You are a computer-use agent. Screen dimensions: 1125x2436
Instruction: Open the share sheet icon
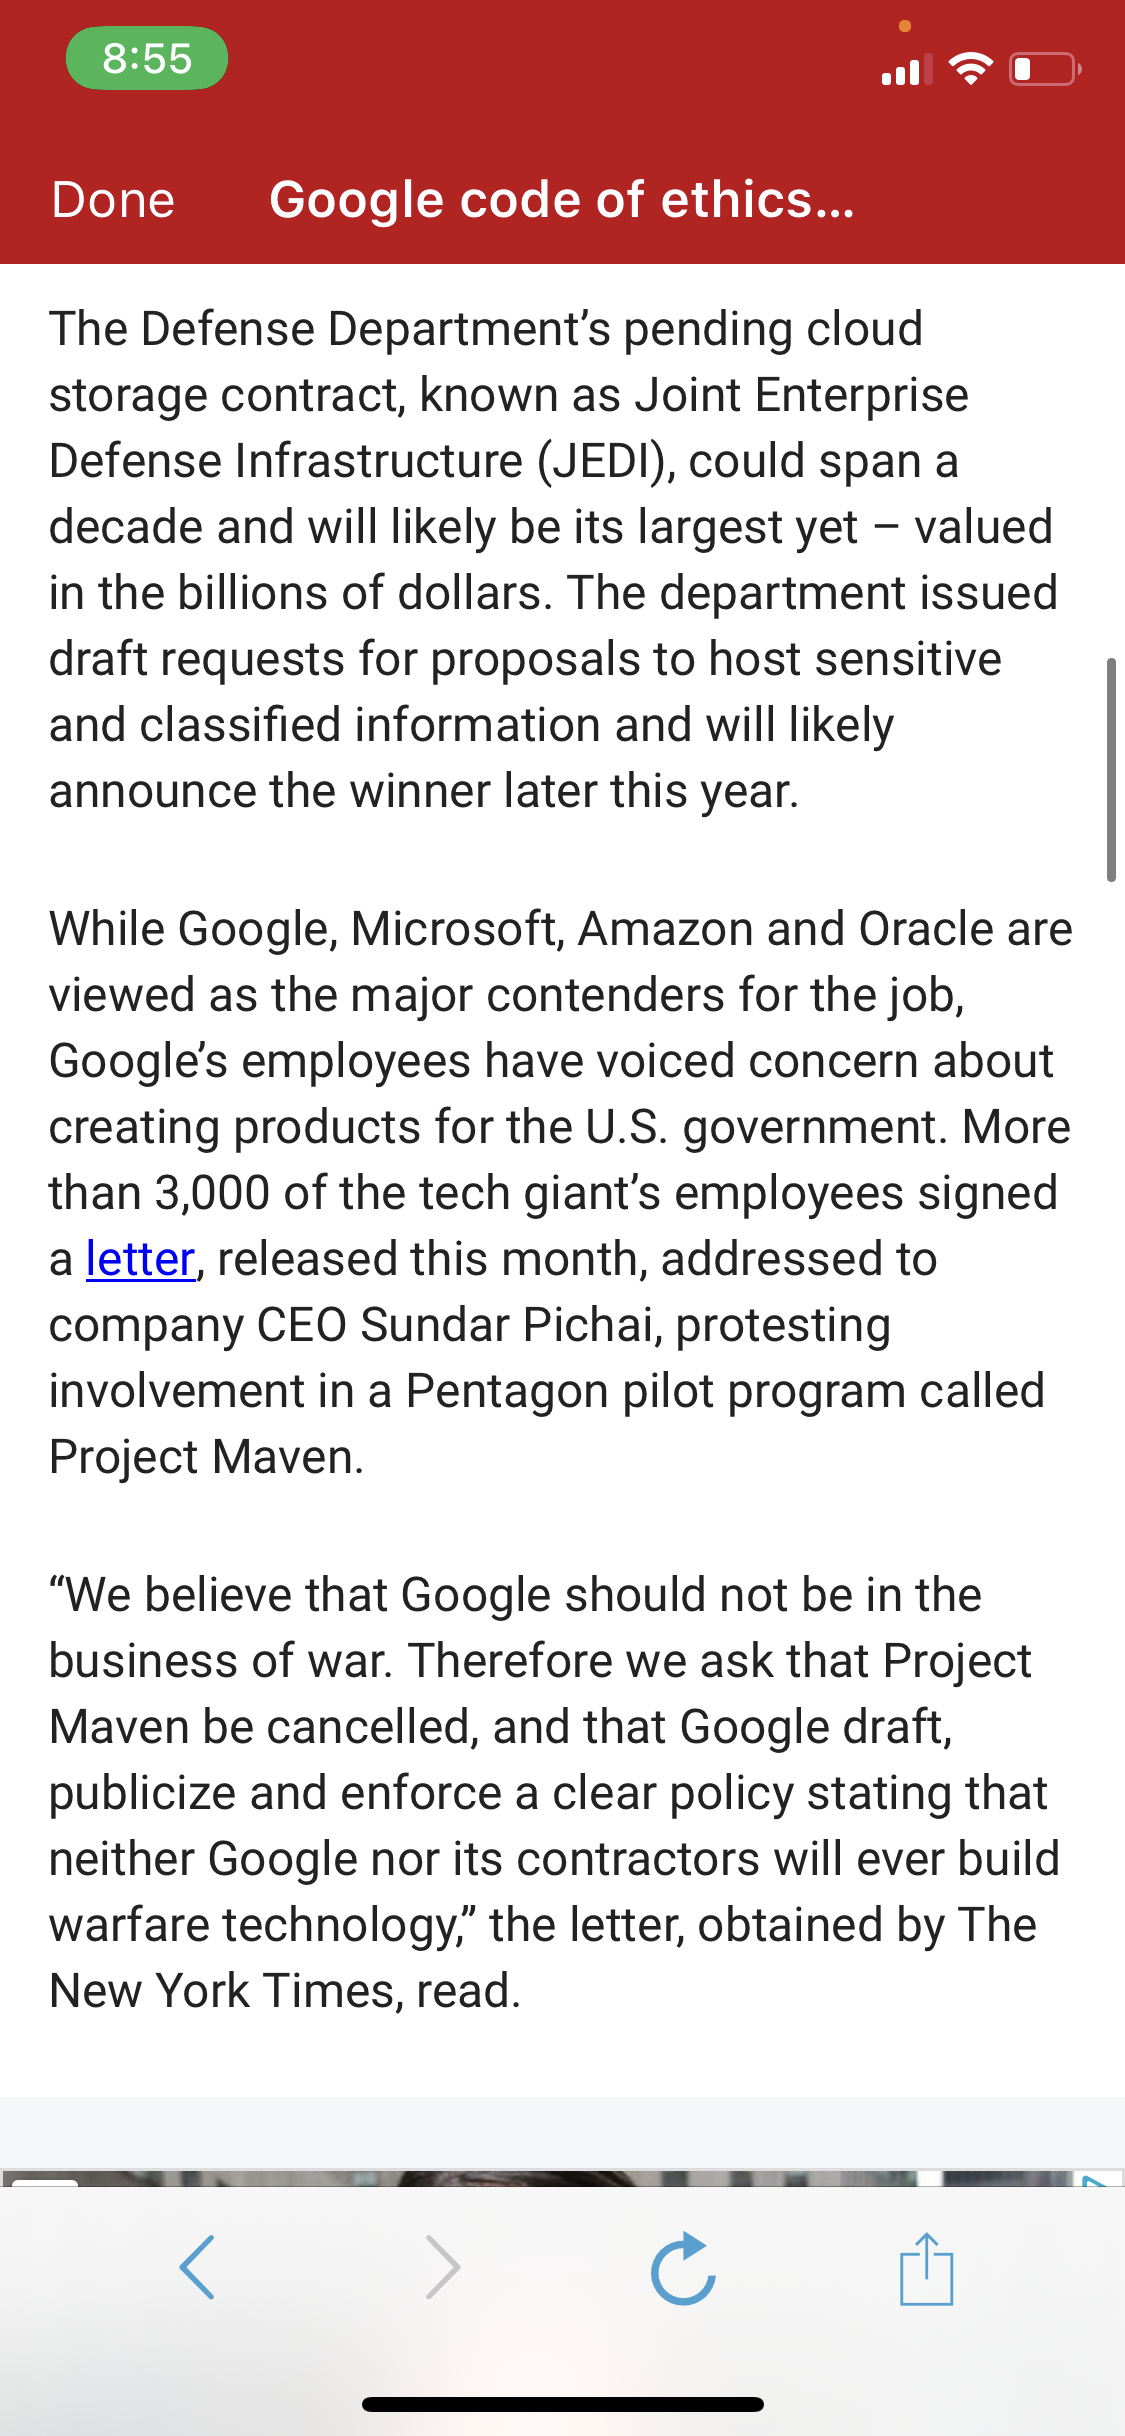pyautogui.click(x=927, y=2268)
